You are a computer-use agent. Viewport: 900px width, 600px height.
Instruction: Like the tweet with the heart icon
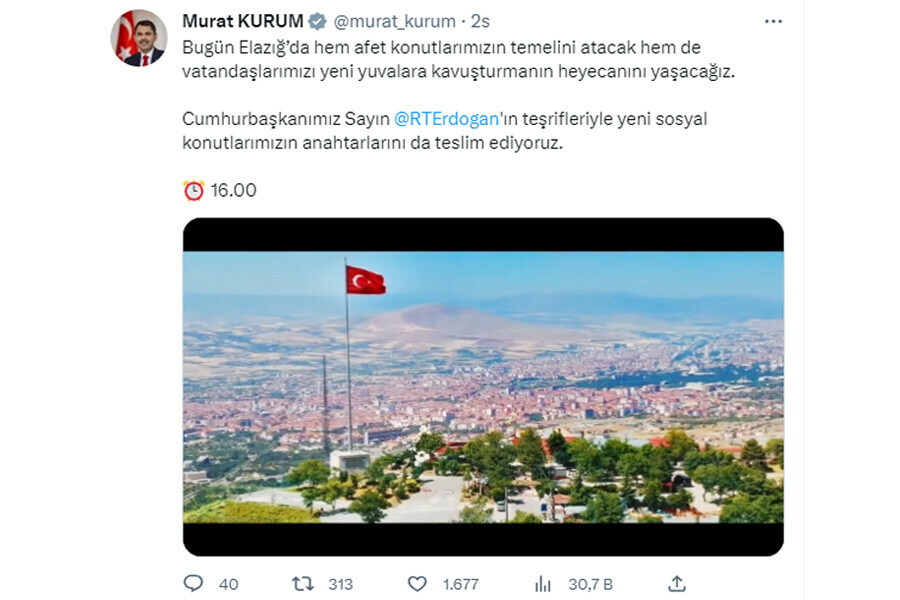417,584
